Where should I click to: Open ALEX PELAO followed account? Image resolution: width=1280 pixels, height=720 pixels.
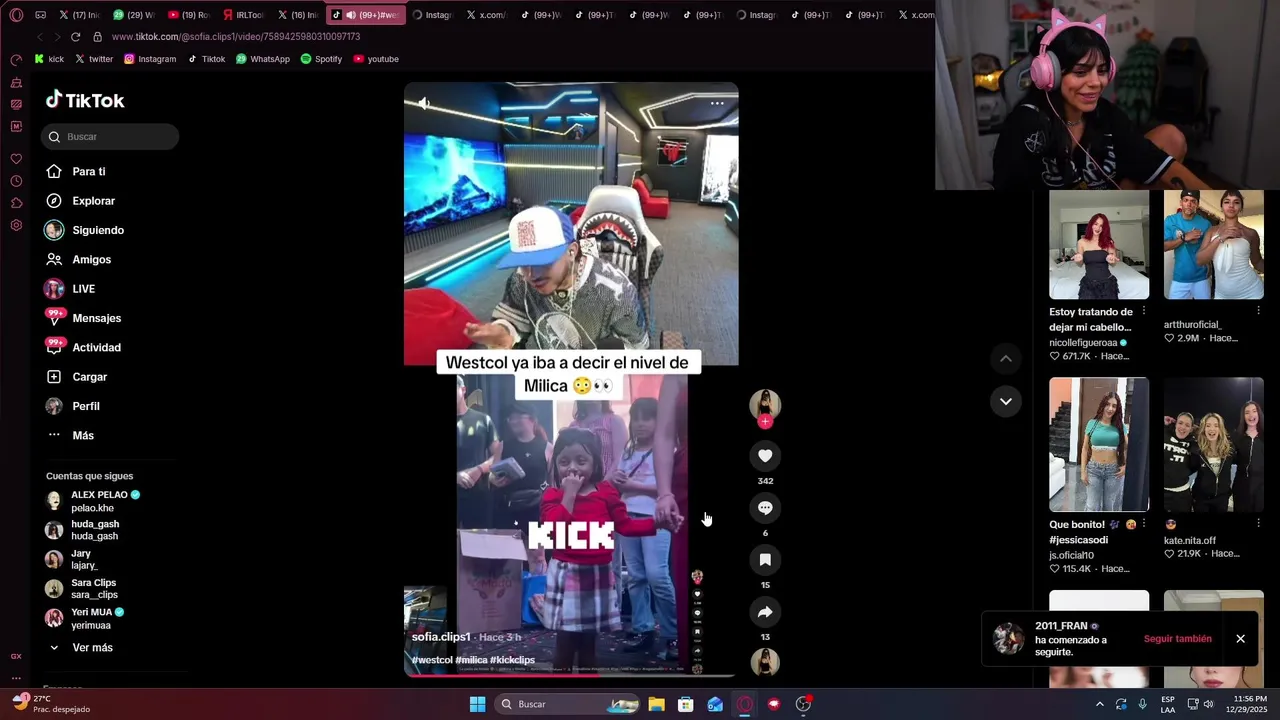click(x=93, y=501)
